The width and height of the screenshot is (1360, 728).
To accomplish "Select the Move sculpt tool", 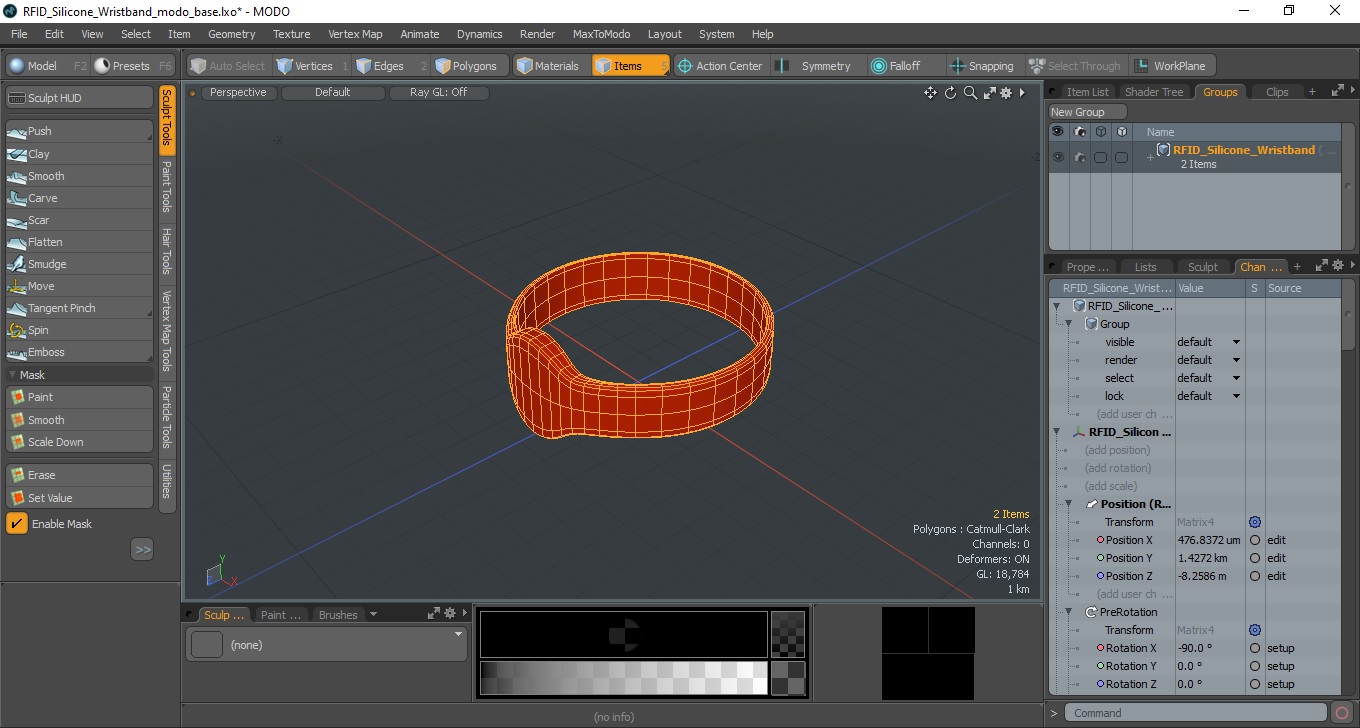I will click(79, 286).
